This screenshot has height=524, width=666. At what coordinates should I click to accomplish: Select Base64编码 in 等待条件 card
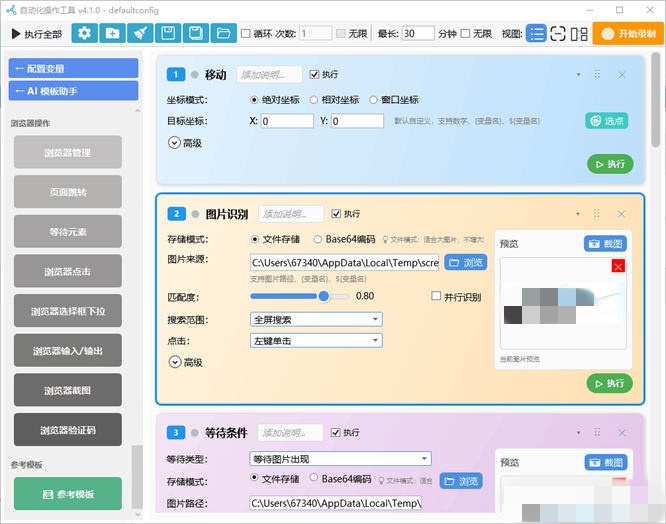[313, 477]
